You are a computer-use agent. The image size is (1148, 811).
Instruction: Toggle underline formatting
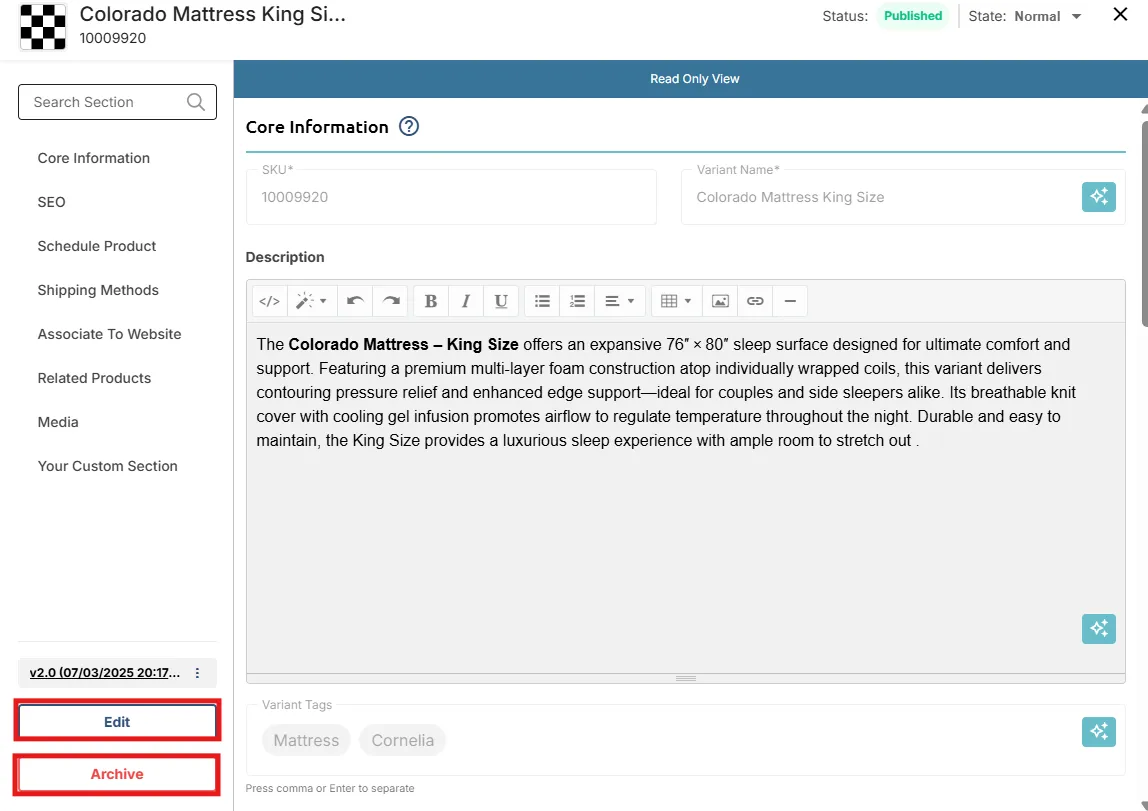click(x=501, y=301)
